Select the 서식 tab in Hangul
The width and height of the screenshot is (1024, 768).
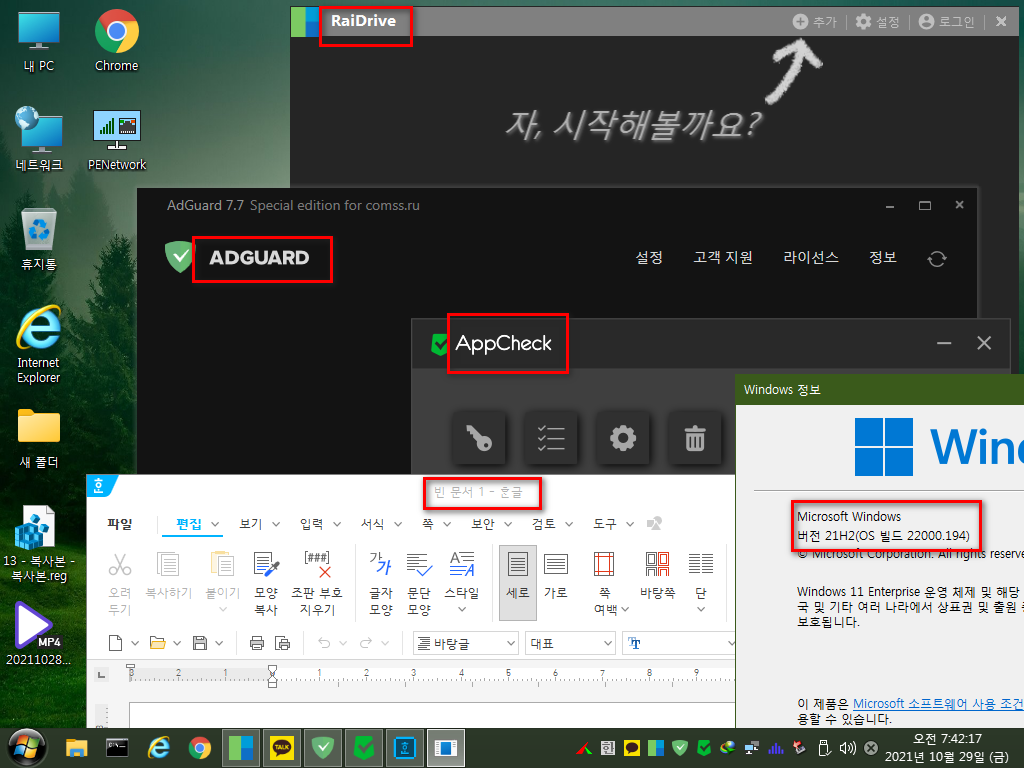372,524
